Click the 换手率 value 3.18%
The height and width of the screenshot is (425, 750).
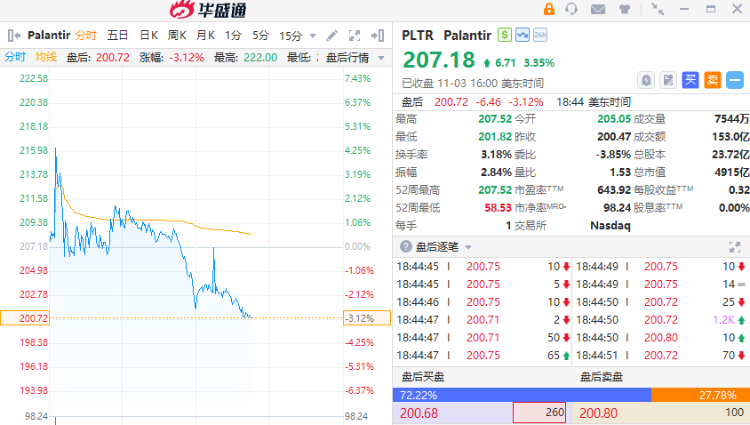[x=496, y=154]
